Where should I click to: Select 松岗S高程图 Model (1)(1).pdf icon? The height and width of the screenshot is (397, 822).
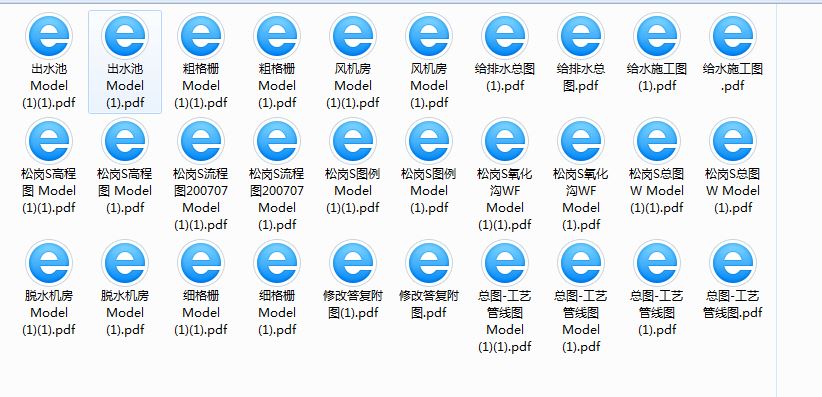point(49,141)
